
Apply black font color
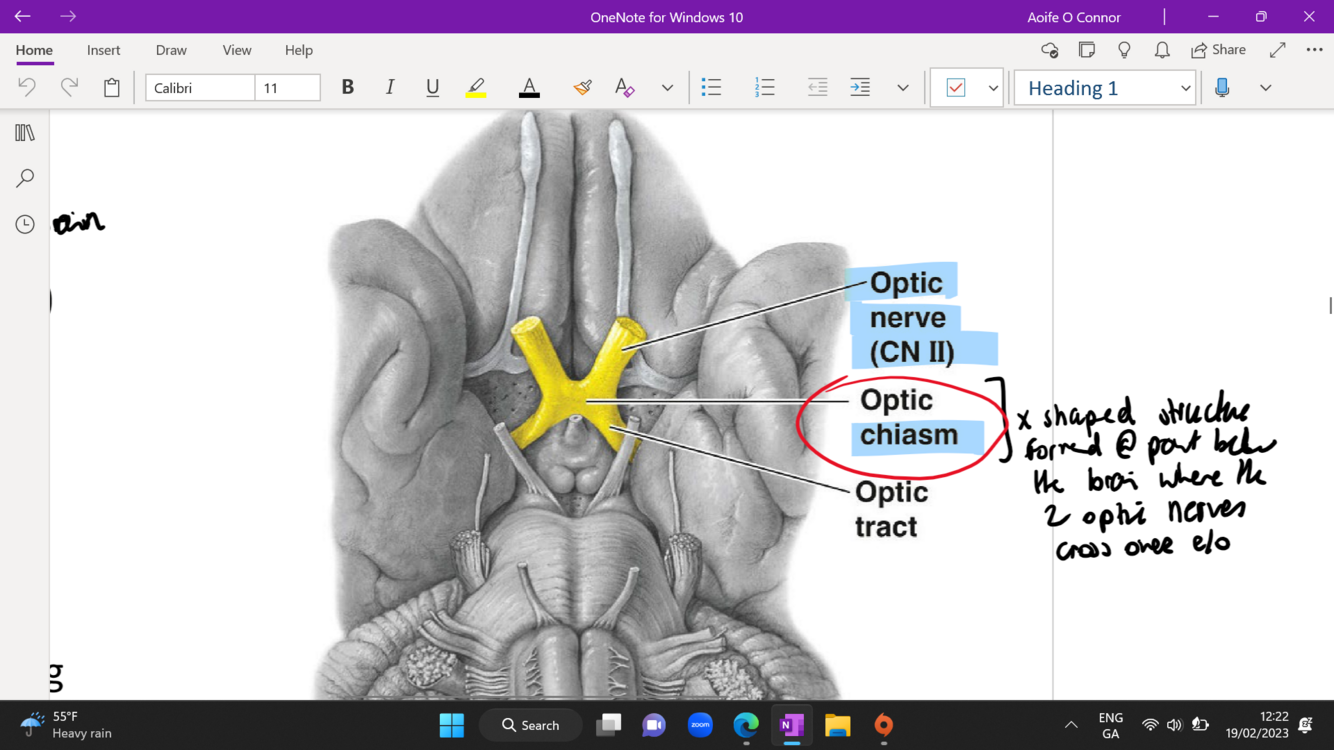click(529, 87)
